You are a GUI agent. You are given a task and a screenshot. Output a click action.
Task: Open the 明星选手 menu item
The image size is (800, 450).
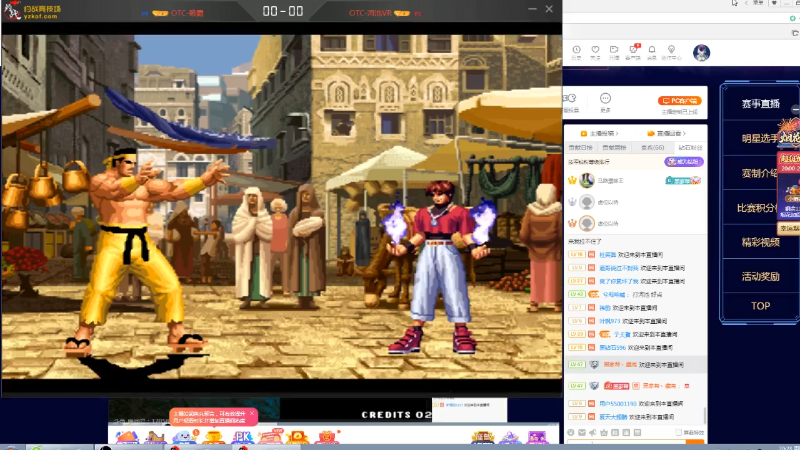pos(760,138)
